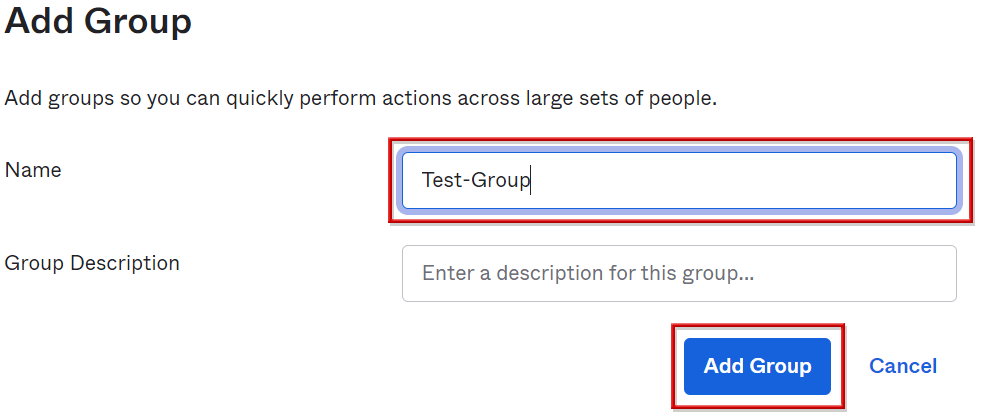Click the Group Description label
This screenshot has height=416, width=981.
click(x=92, y=263)
